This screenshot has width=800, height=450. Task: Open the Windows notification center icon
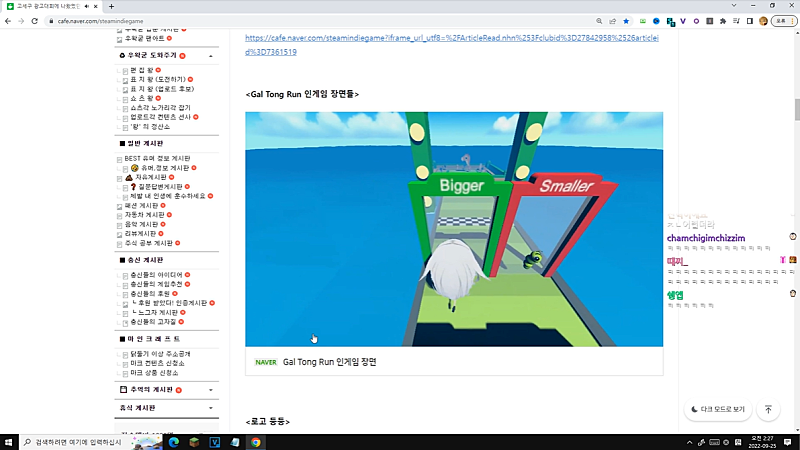(788, 442)
